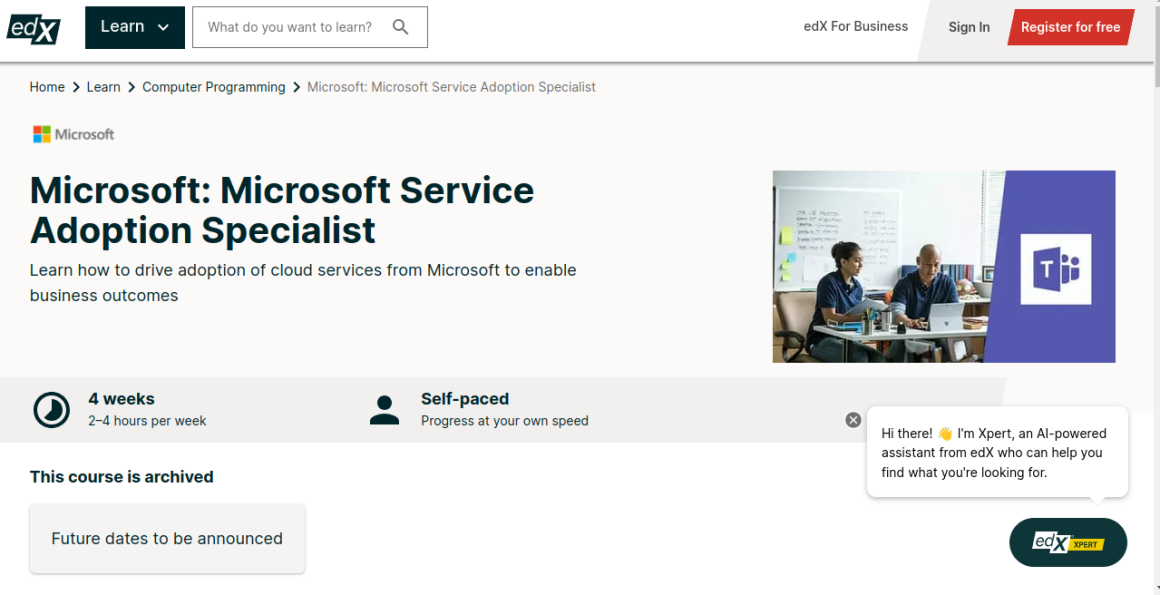The image size is (1160, 595).
Task: Click the clock duration icon
Action: point(52,410)
